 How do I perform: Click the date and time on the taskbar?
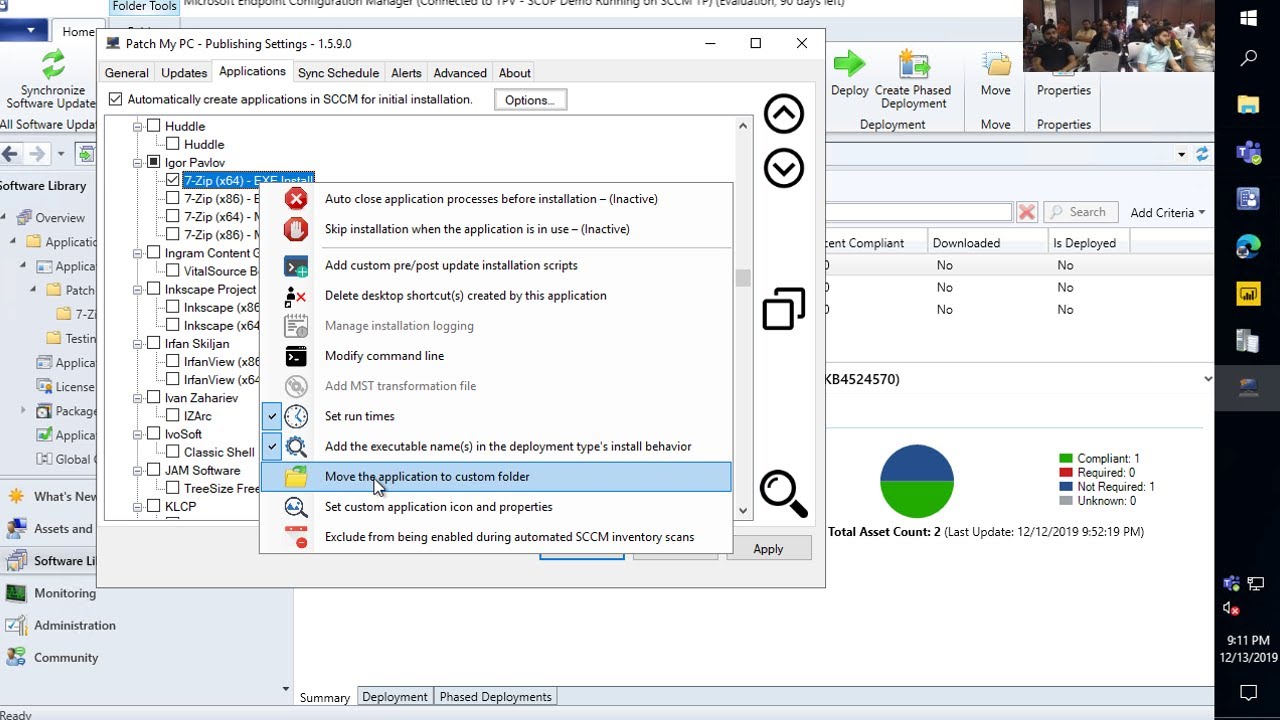(1248, 649)
